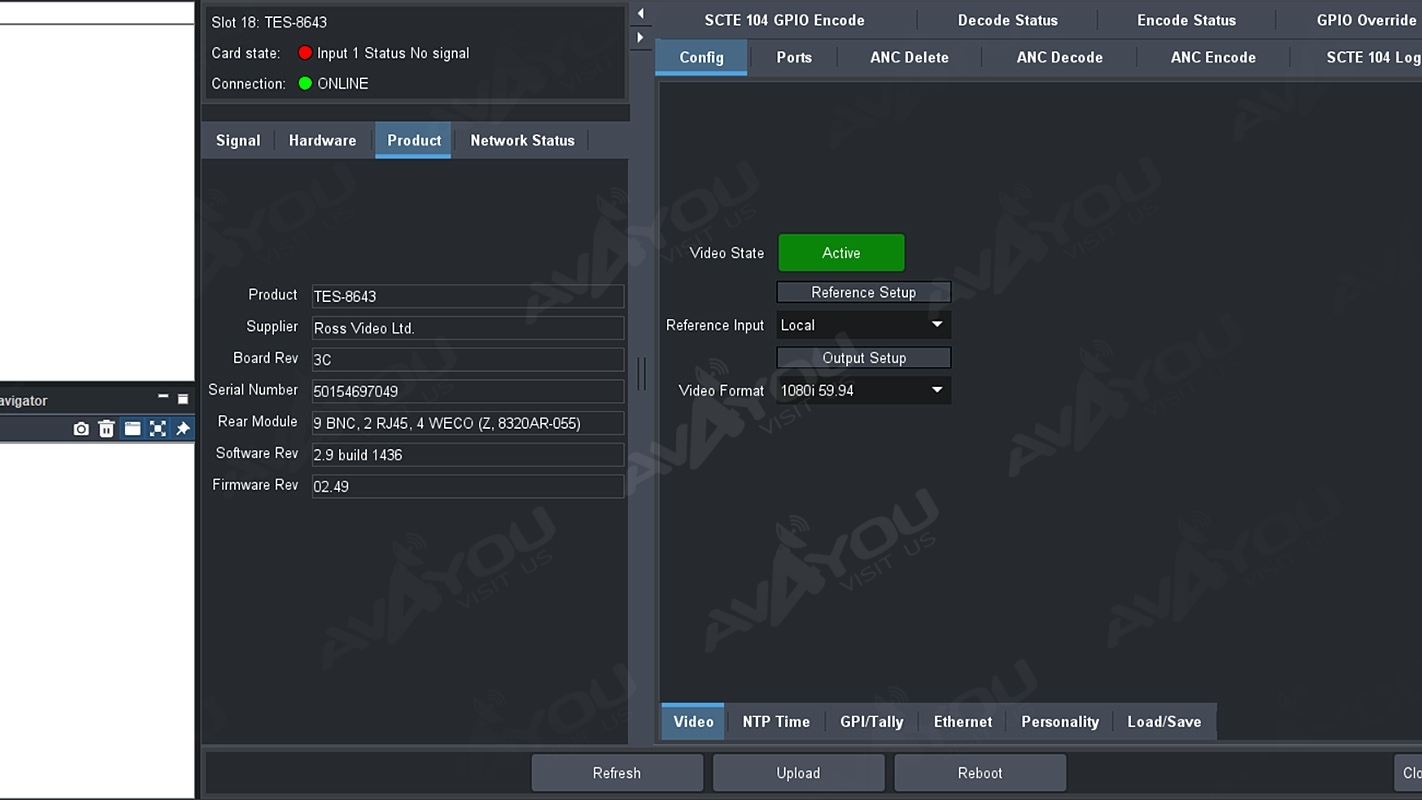Switch to the Ports tab

(794, 57)
